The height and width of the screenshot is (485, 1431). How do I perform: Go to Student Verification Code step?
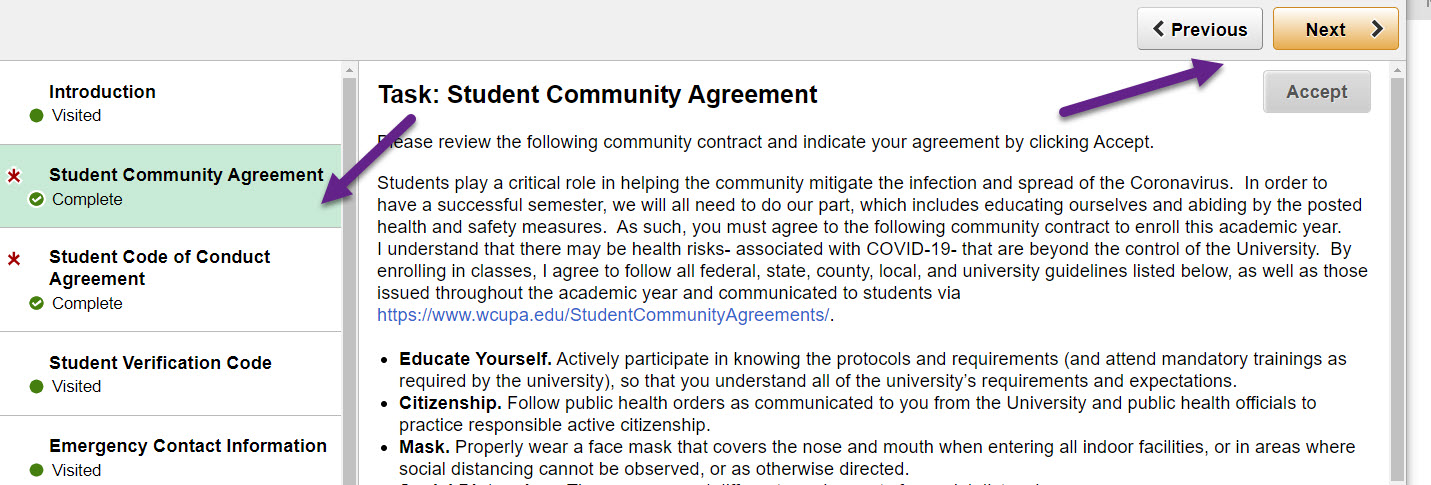(x=160, y=363)
